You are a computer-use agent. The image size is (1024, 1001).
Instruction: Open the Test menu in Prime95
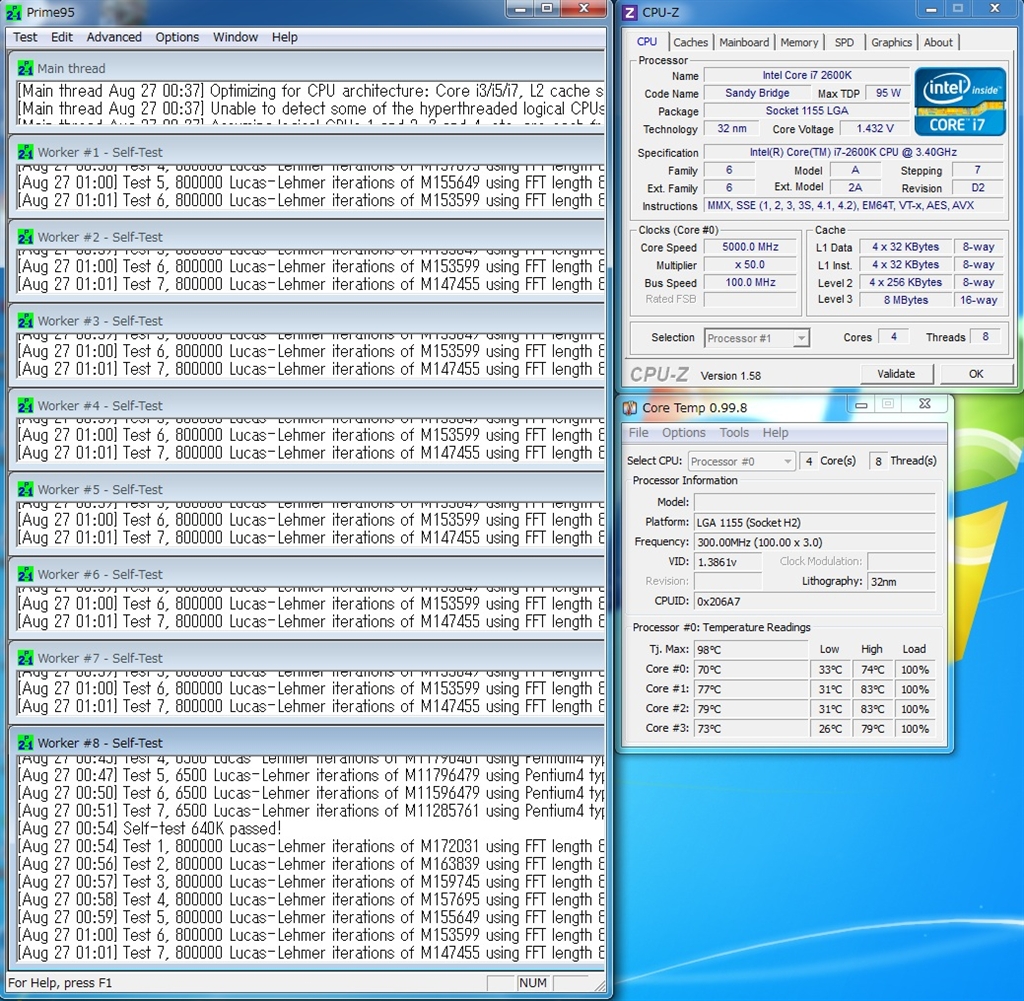25,37
